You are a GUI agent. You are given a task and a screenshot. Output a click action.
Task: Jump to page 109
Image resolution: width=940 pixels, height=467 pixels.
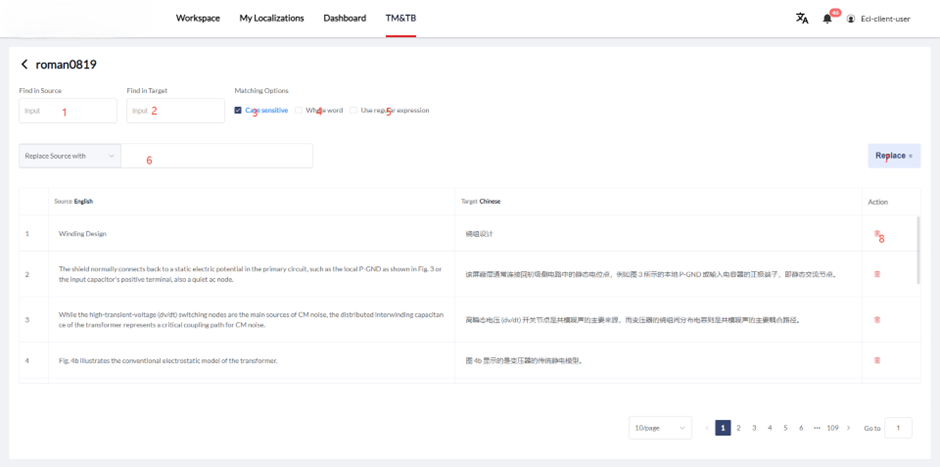pos(832,428)
